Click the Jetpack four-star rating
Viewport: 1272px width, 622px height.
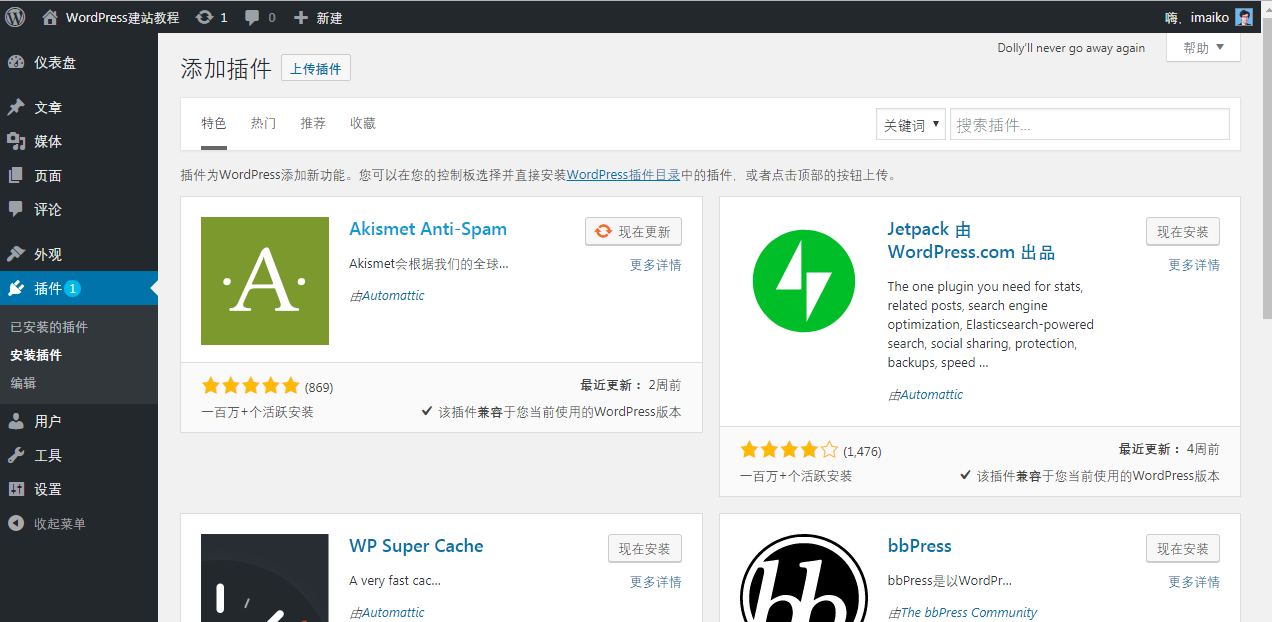789,450
